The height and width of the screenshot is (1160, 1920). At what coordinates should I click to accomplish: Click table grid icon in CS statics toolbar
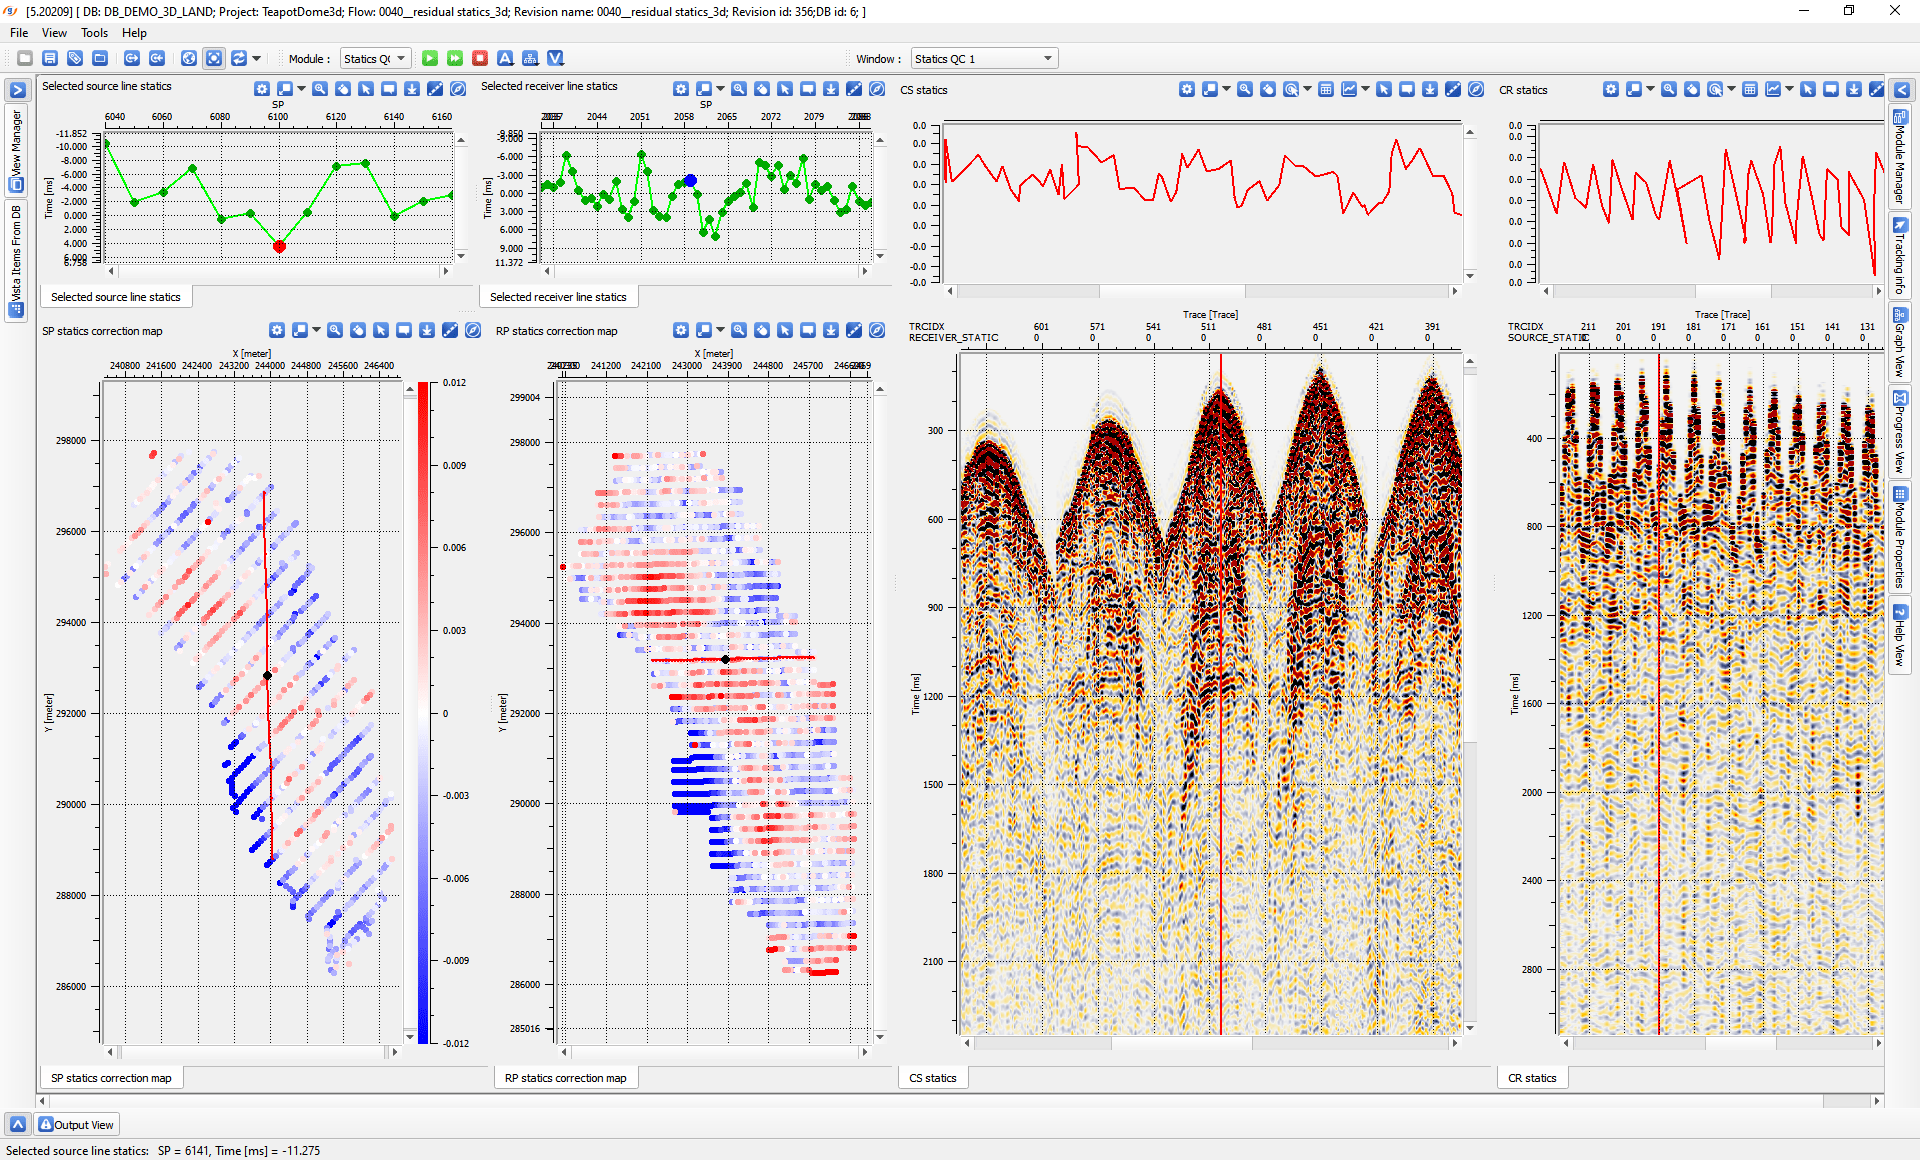[1326, 90]
